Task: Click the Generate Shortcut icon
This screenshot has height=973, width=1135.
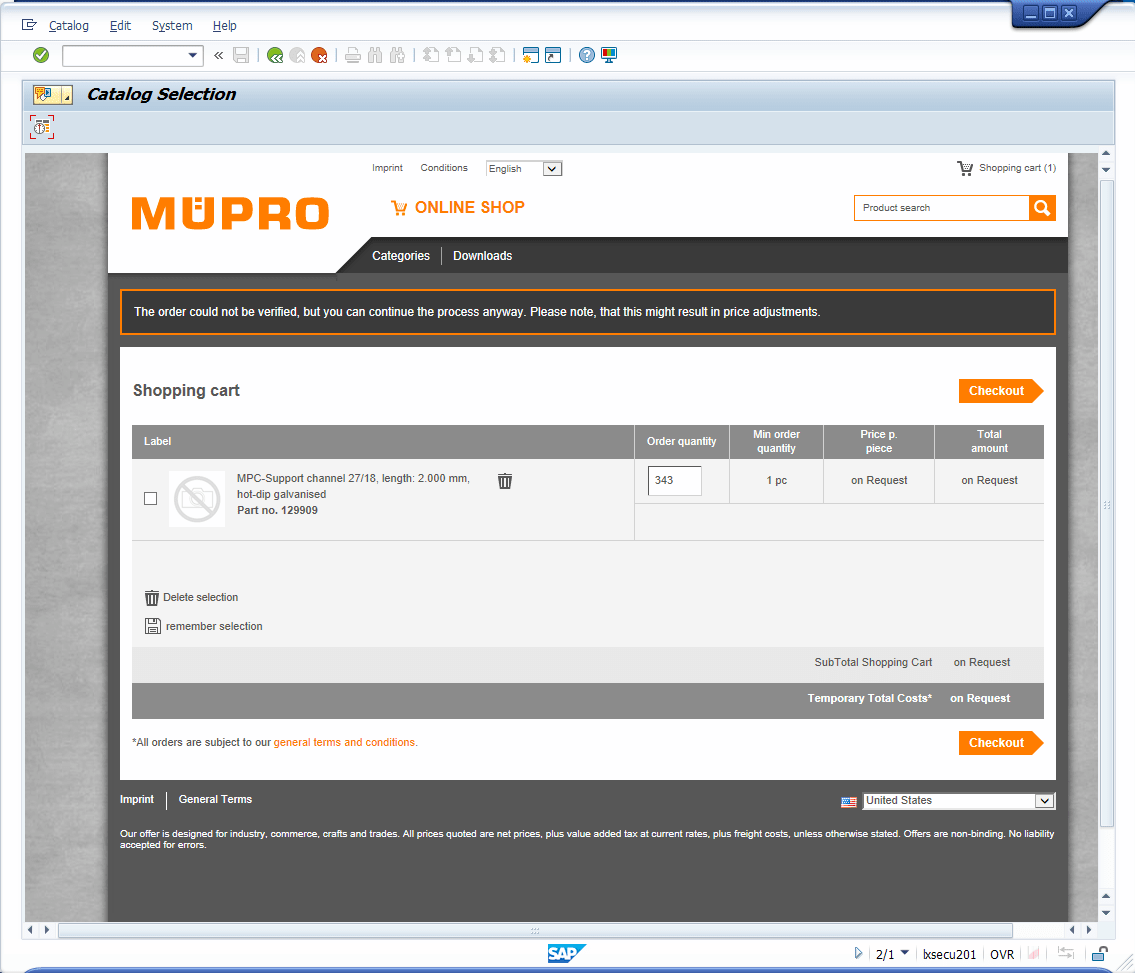Action: pos(553,55)
